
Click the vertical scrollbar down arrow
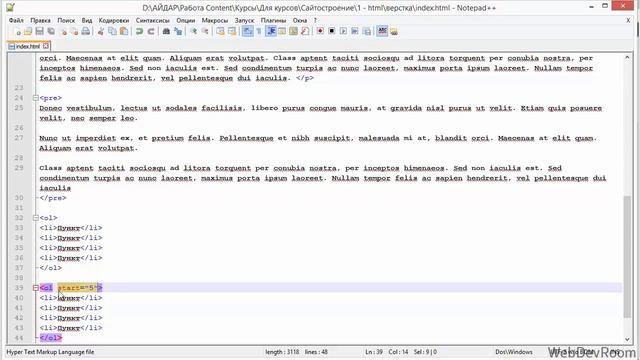point(627,339)
